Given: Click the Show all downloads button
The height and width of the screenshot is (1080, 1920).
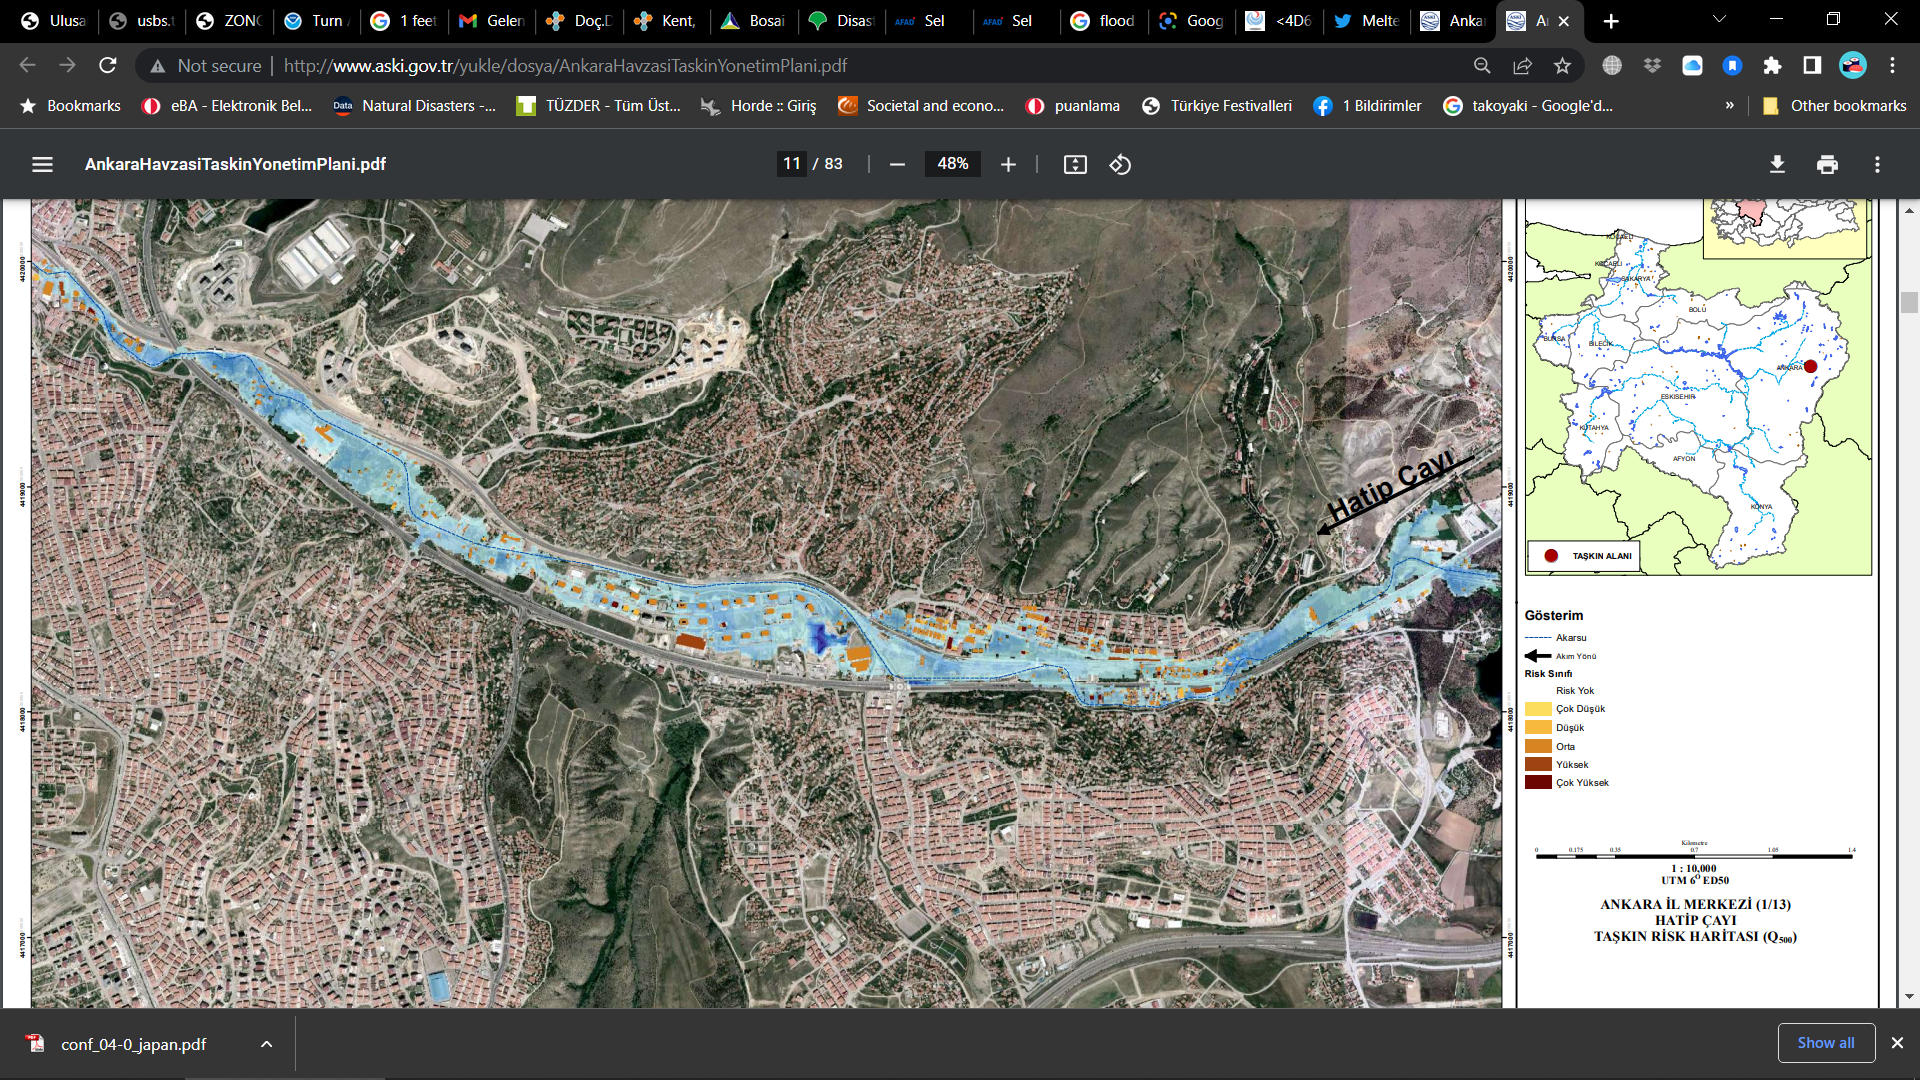Looking at the screenshot, I should (1825, 1042).
